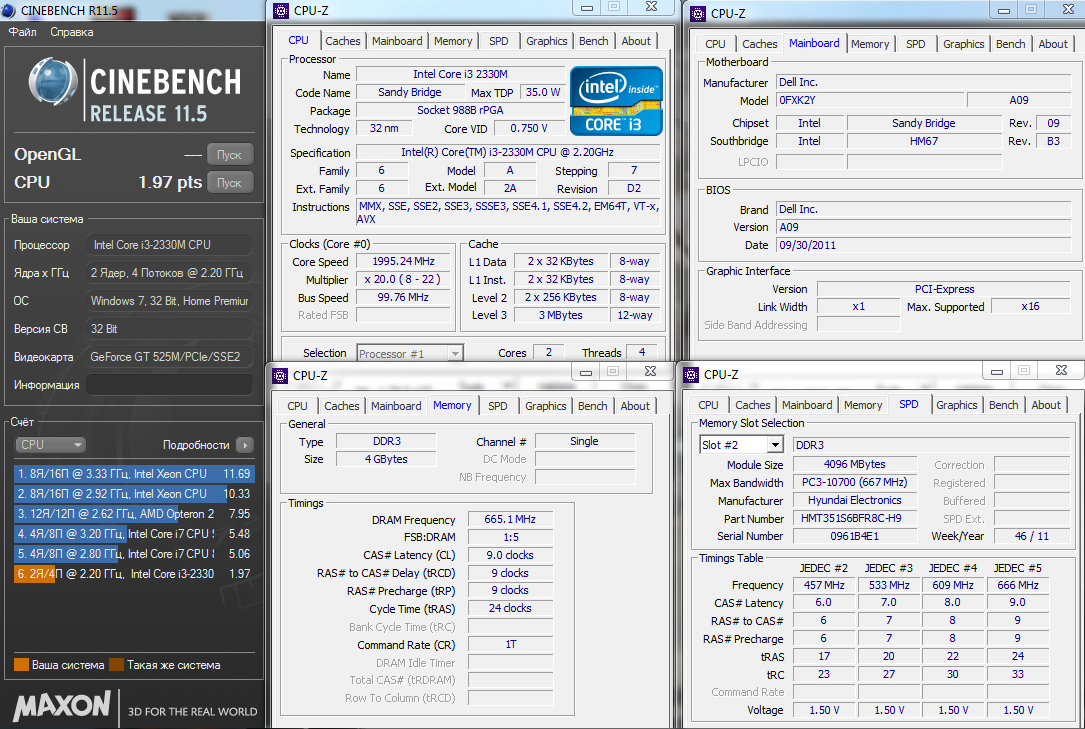This screenshot has width=1085, height=729.
Task: Open the Подробности details arrow button
Action: click(245, 445)
